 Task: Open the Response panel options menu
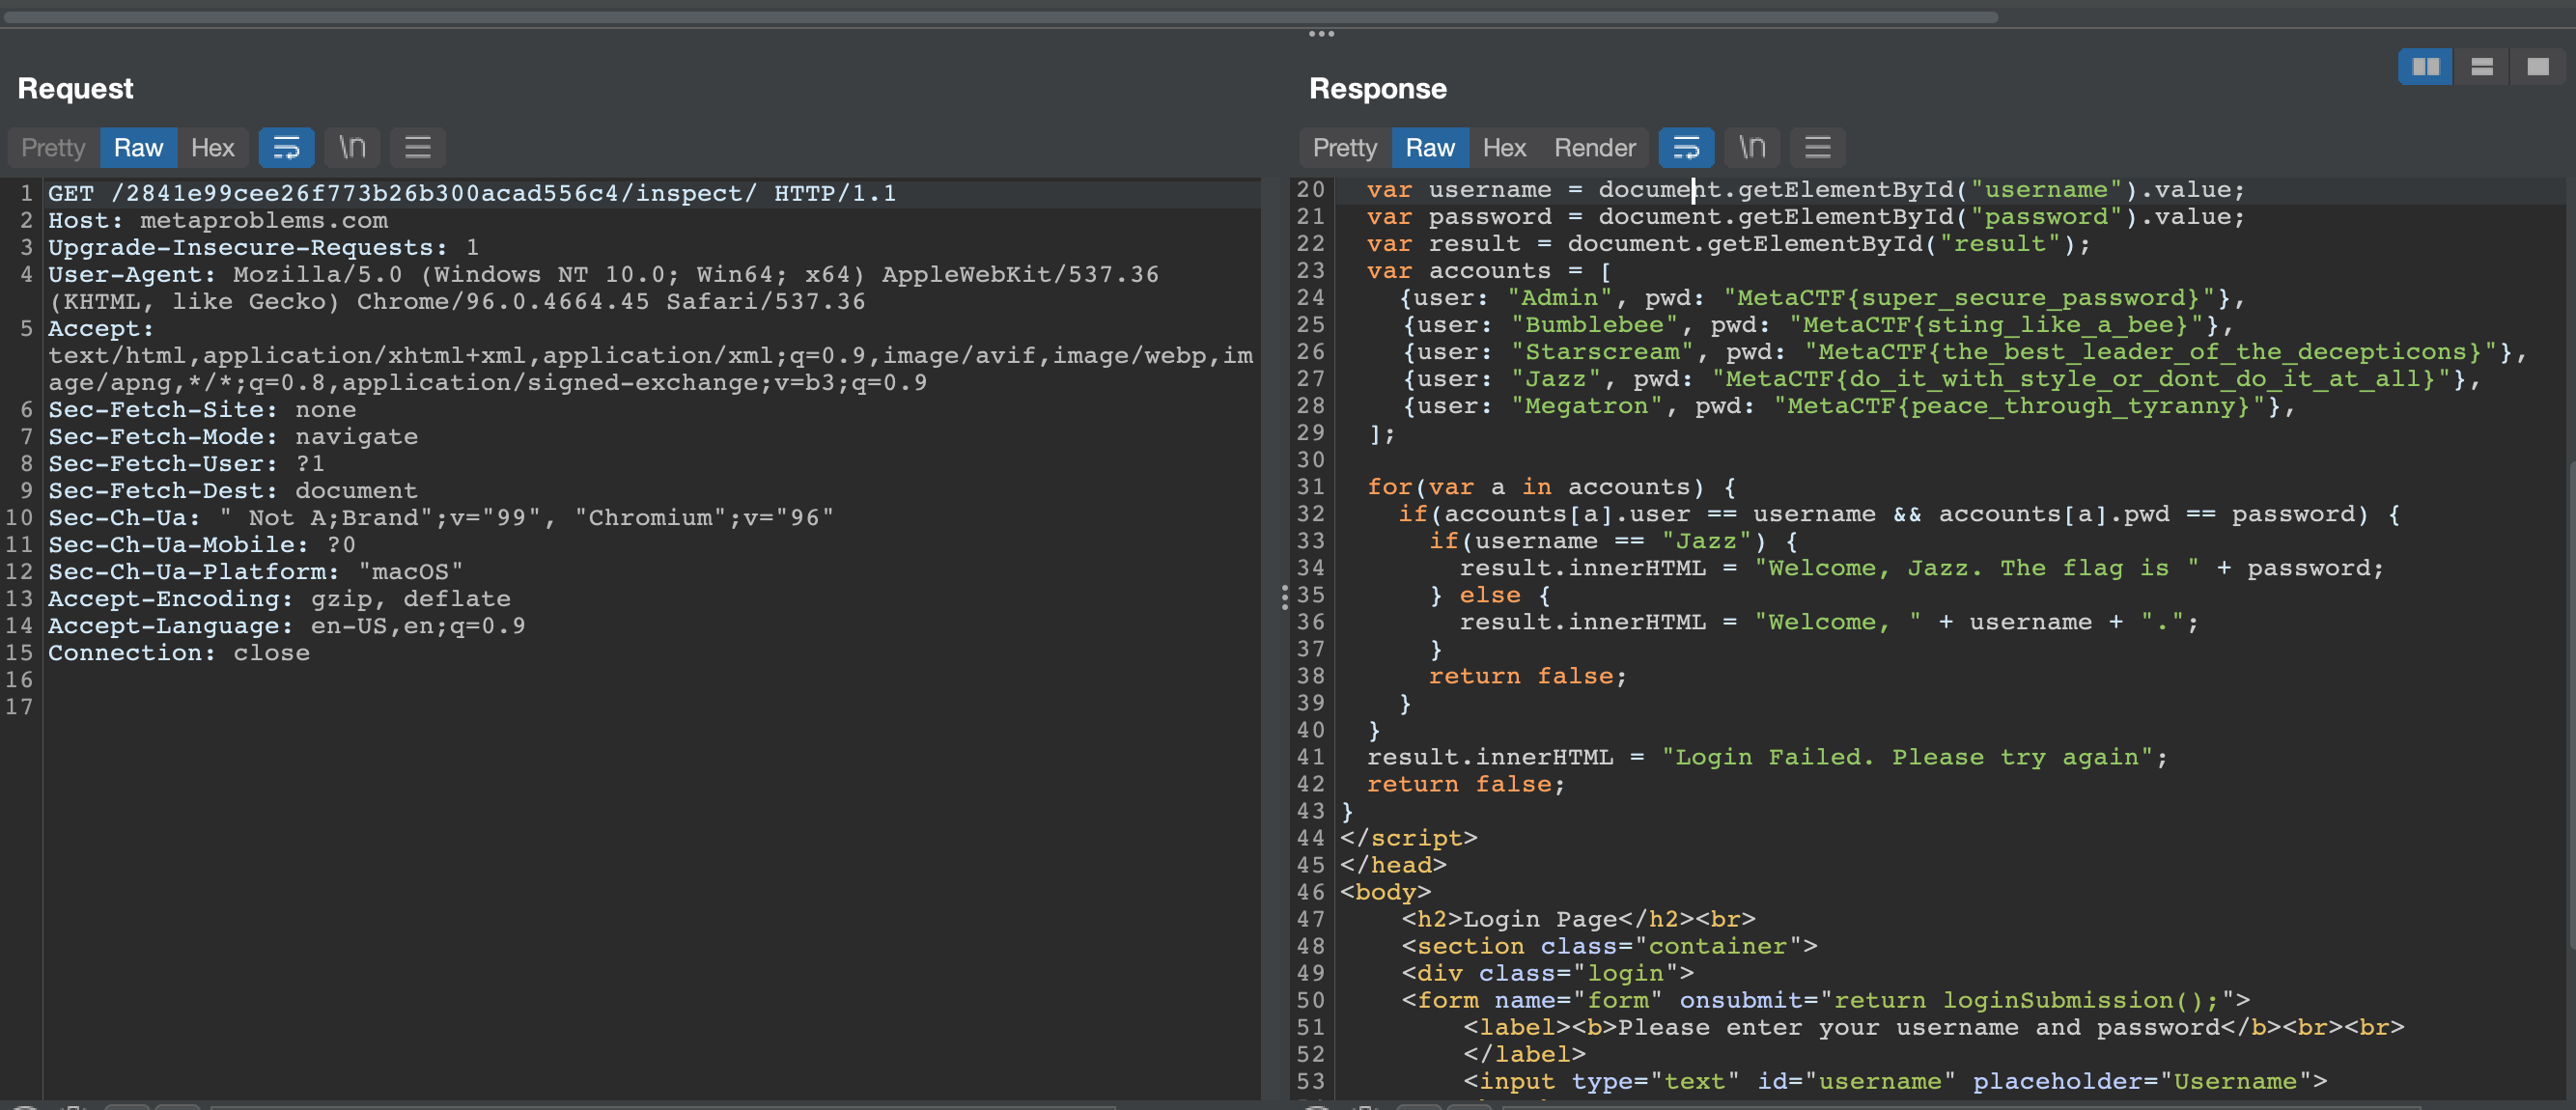[1818, 148]
